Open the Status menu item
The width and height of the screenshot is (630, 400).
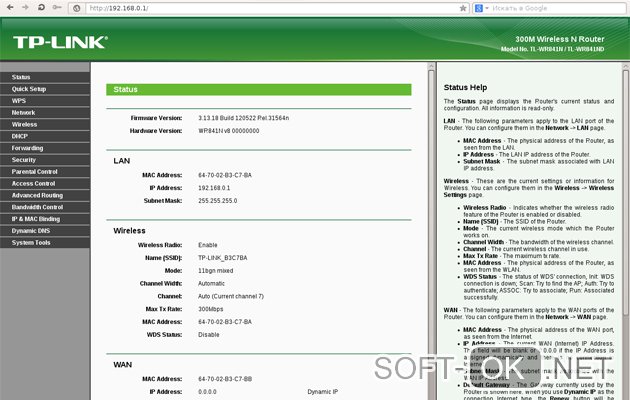45,77
